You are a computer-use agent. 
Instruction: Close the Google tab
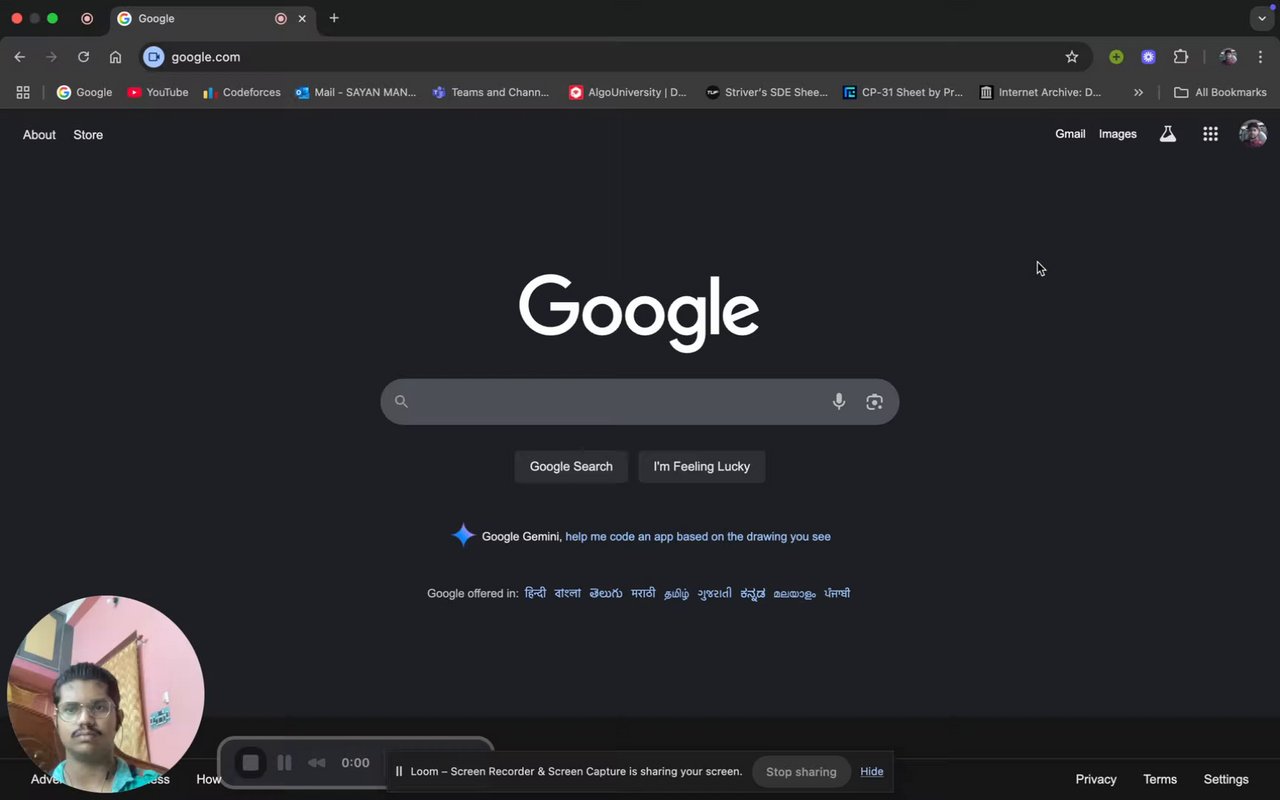302,18
